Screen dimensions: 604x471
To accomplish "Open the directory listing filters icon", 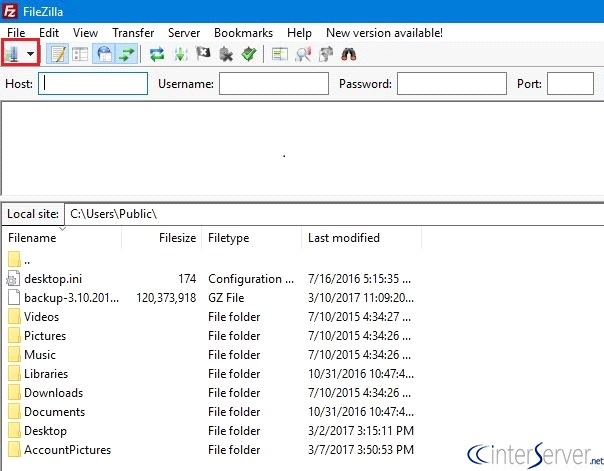I will (x=280, y=54).
